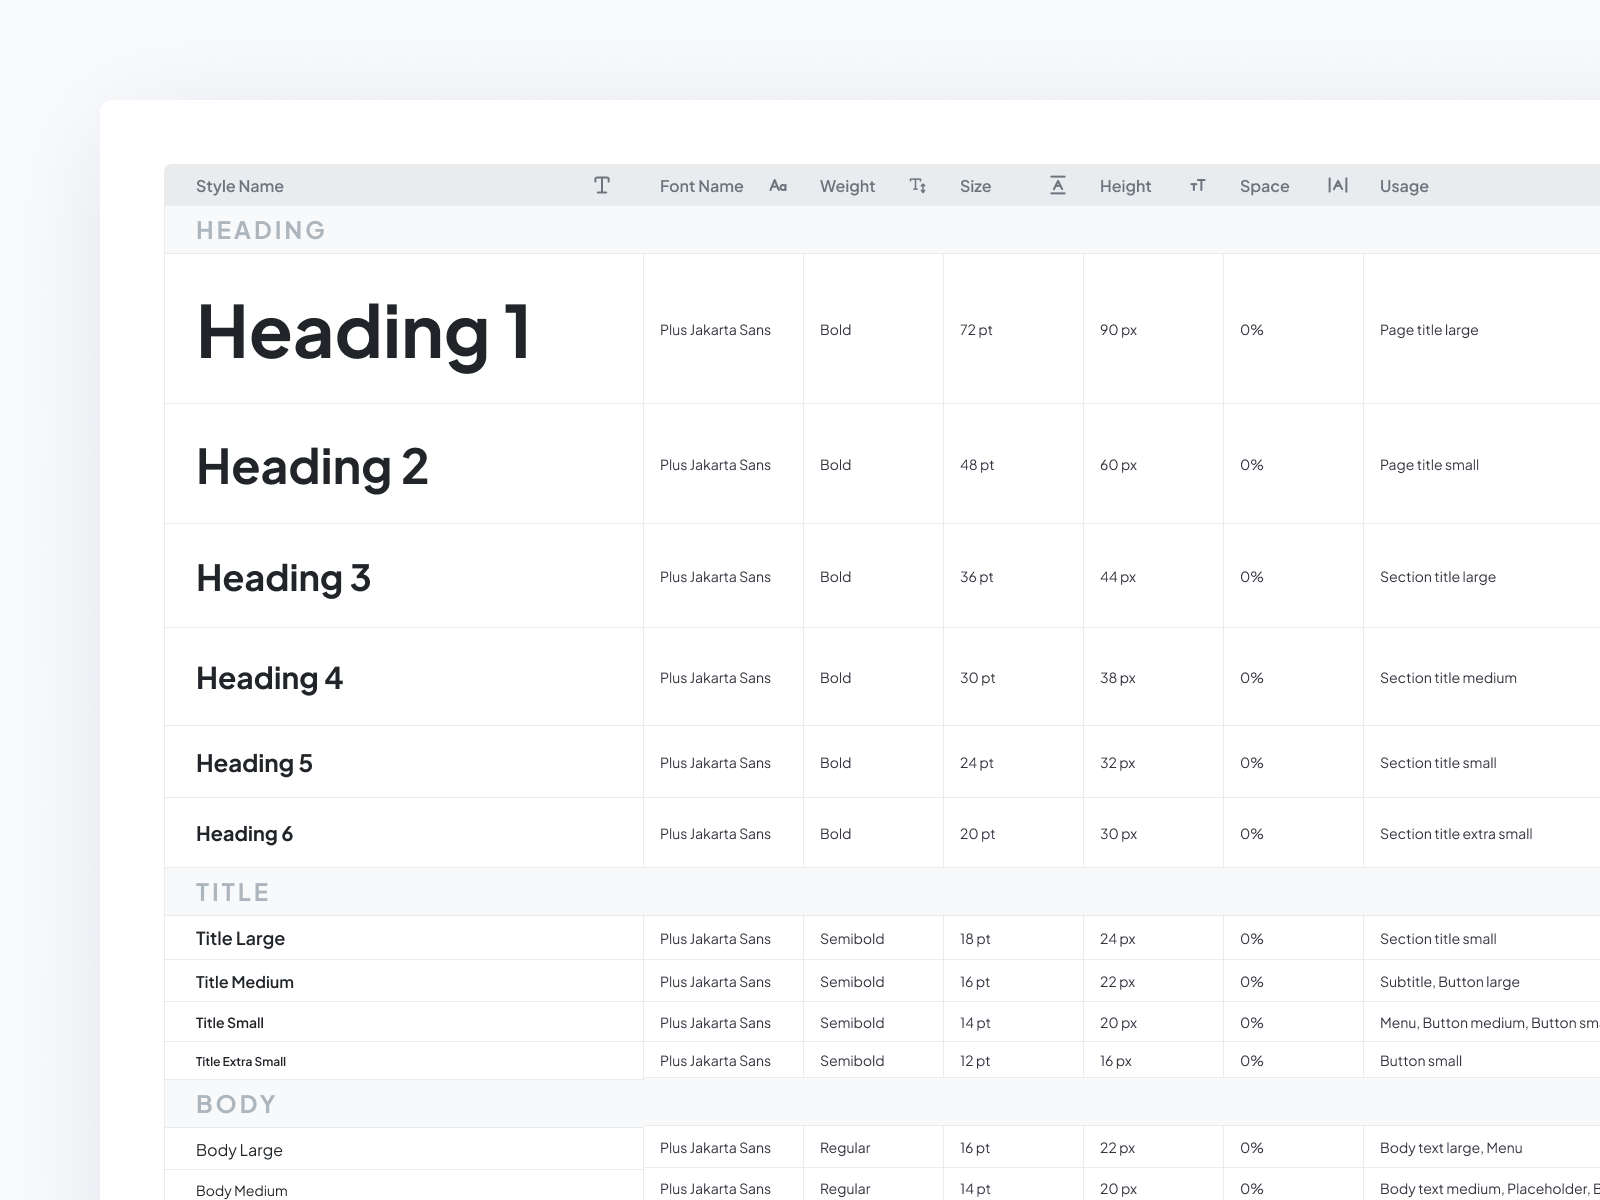This screenshot has width=1600, height=1200.
Task: Click the Height column header
Action: tap(1125, 186)
